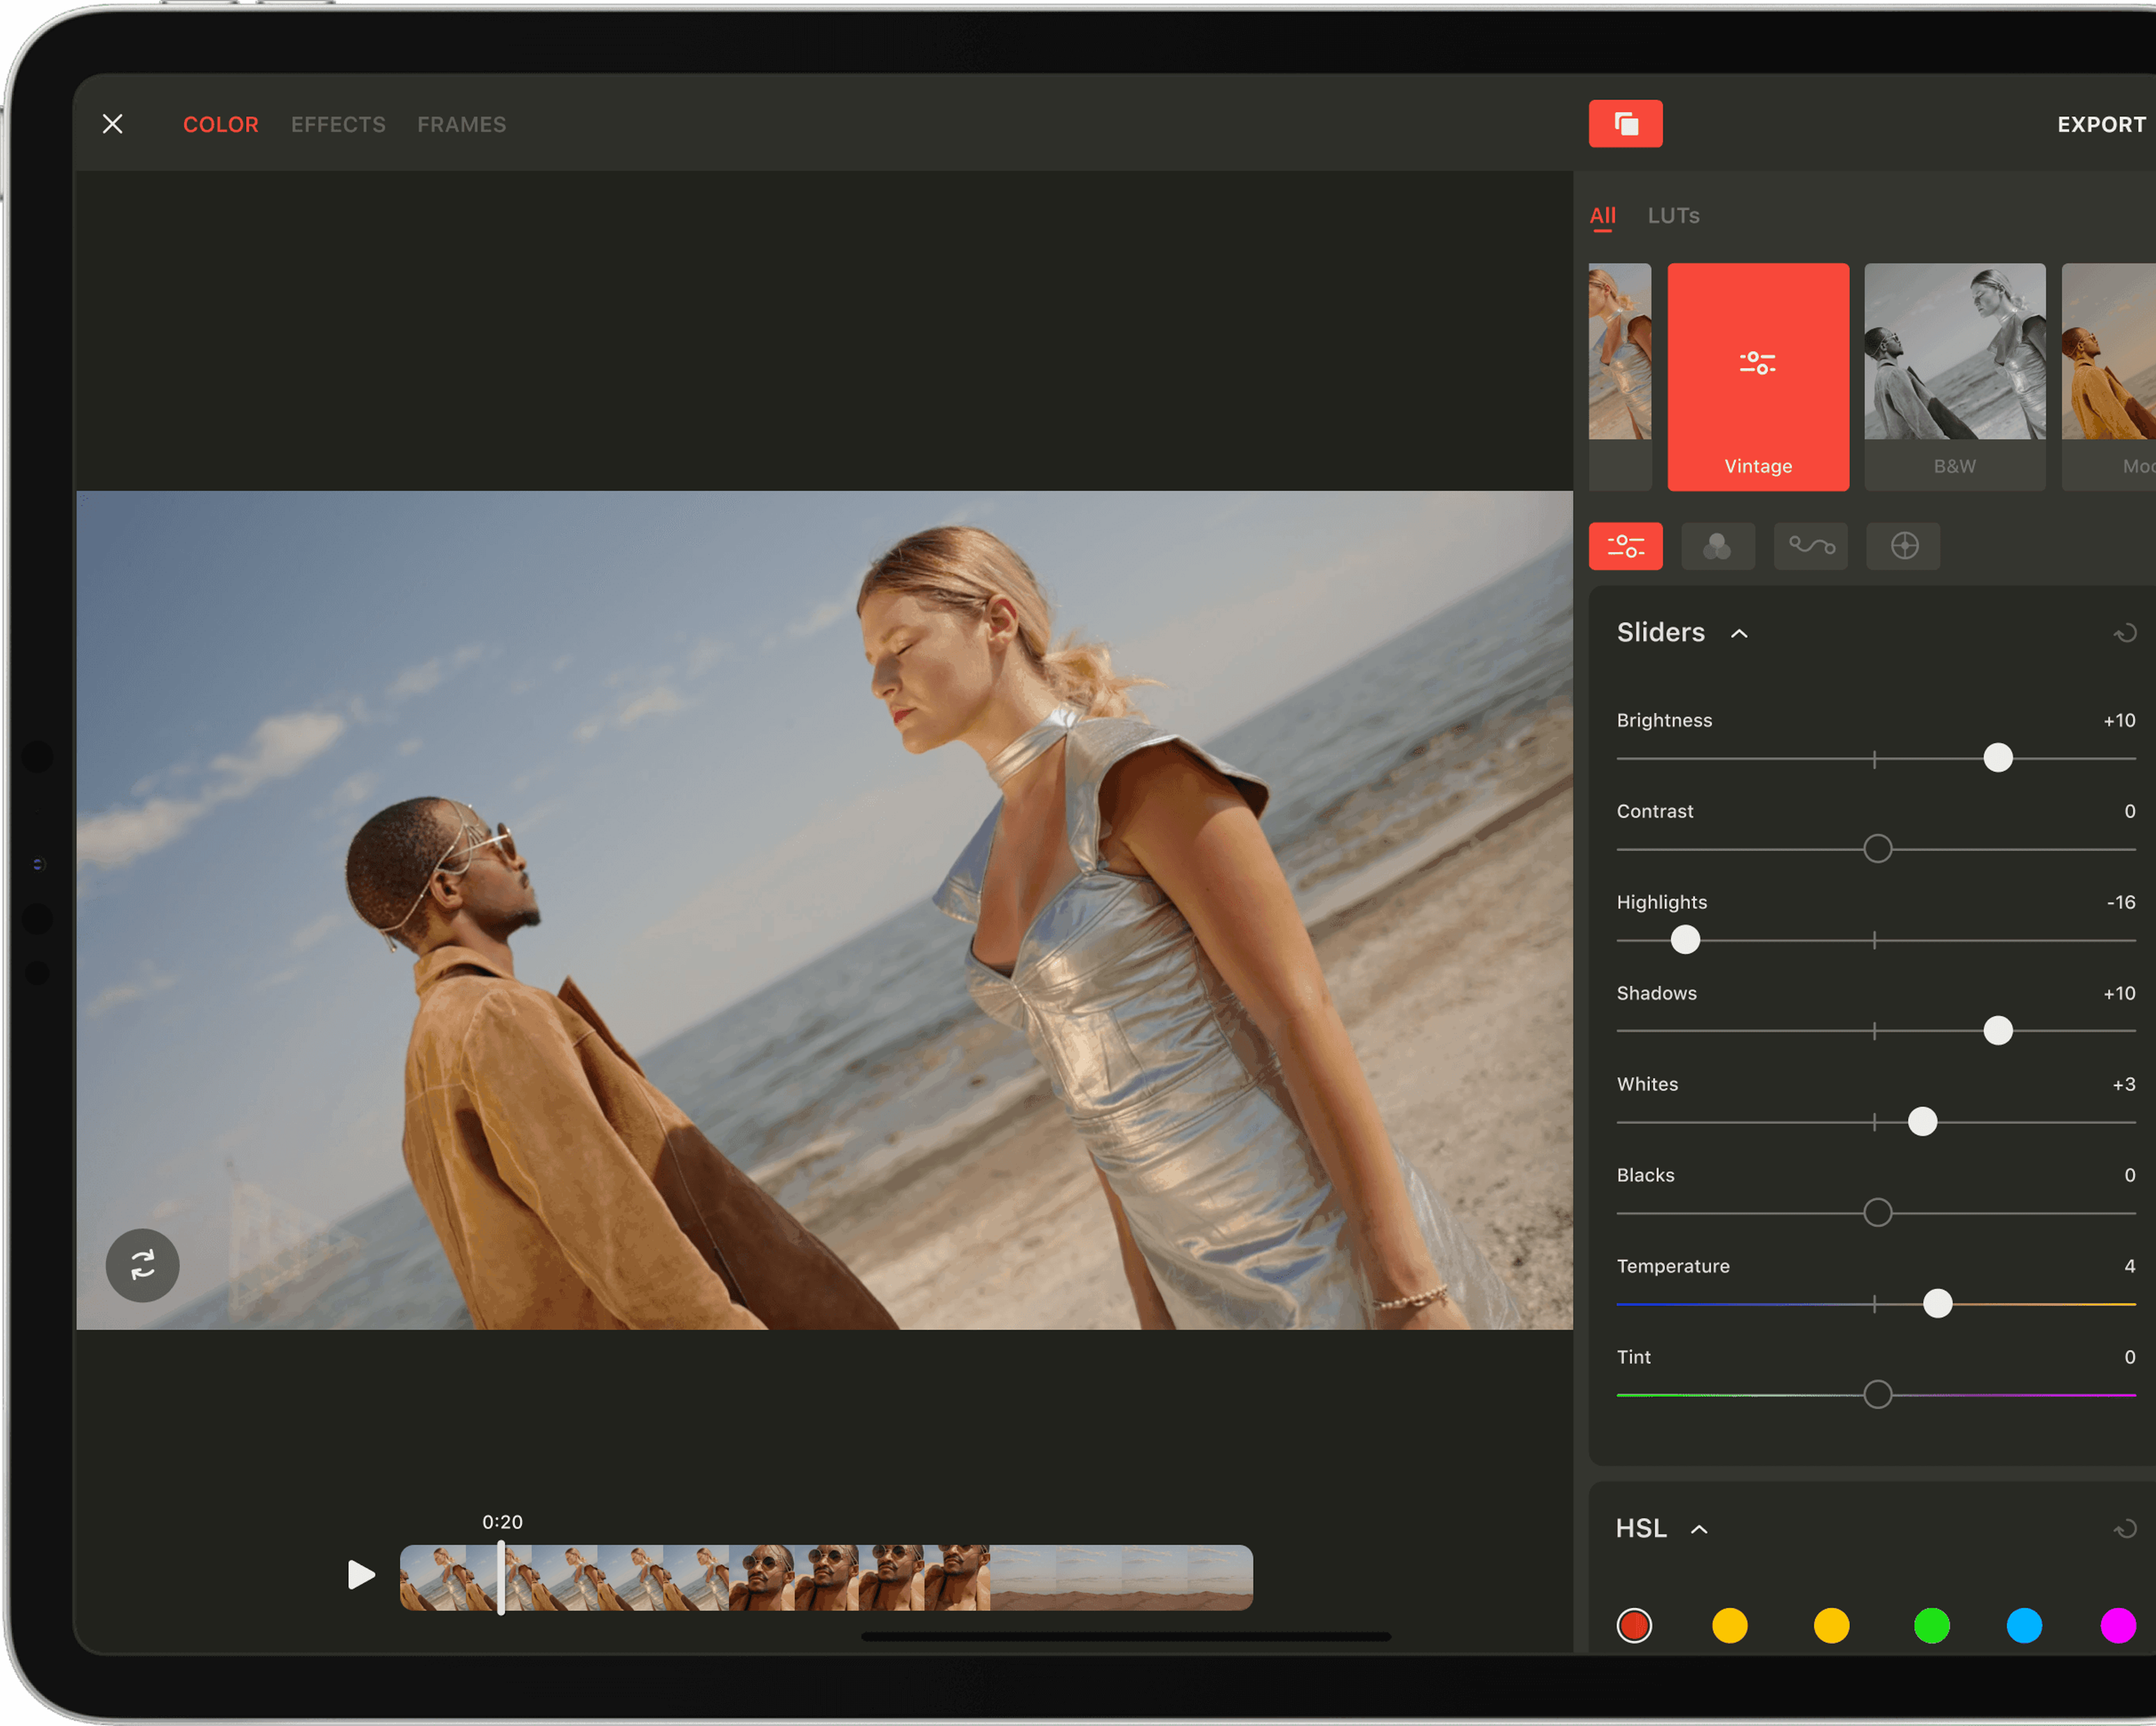Collapse the HSL section chevron
This screenshot has height=1726, width=2156.
click(1699, 1530)
